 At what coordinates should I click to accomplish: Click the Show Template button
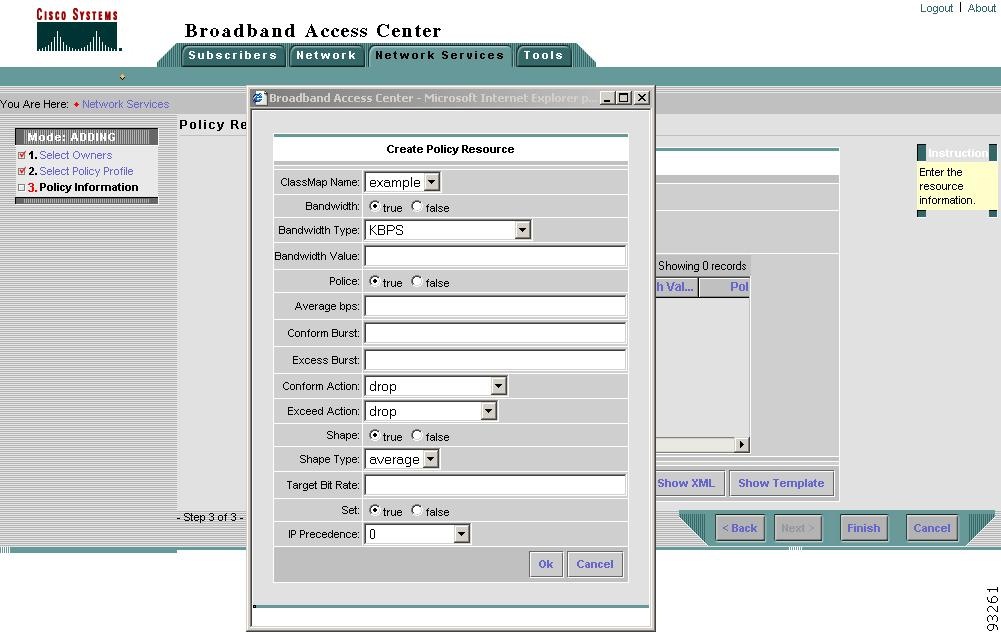(x=781, y=483)
